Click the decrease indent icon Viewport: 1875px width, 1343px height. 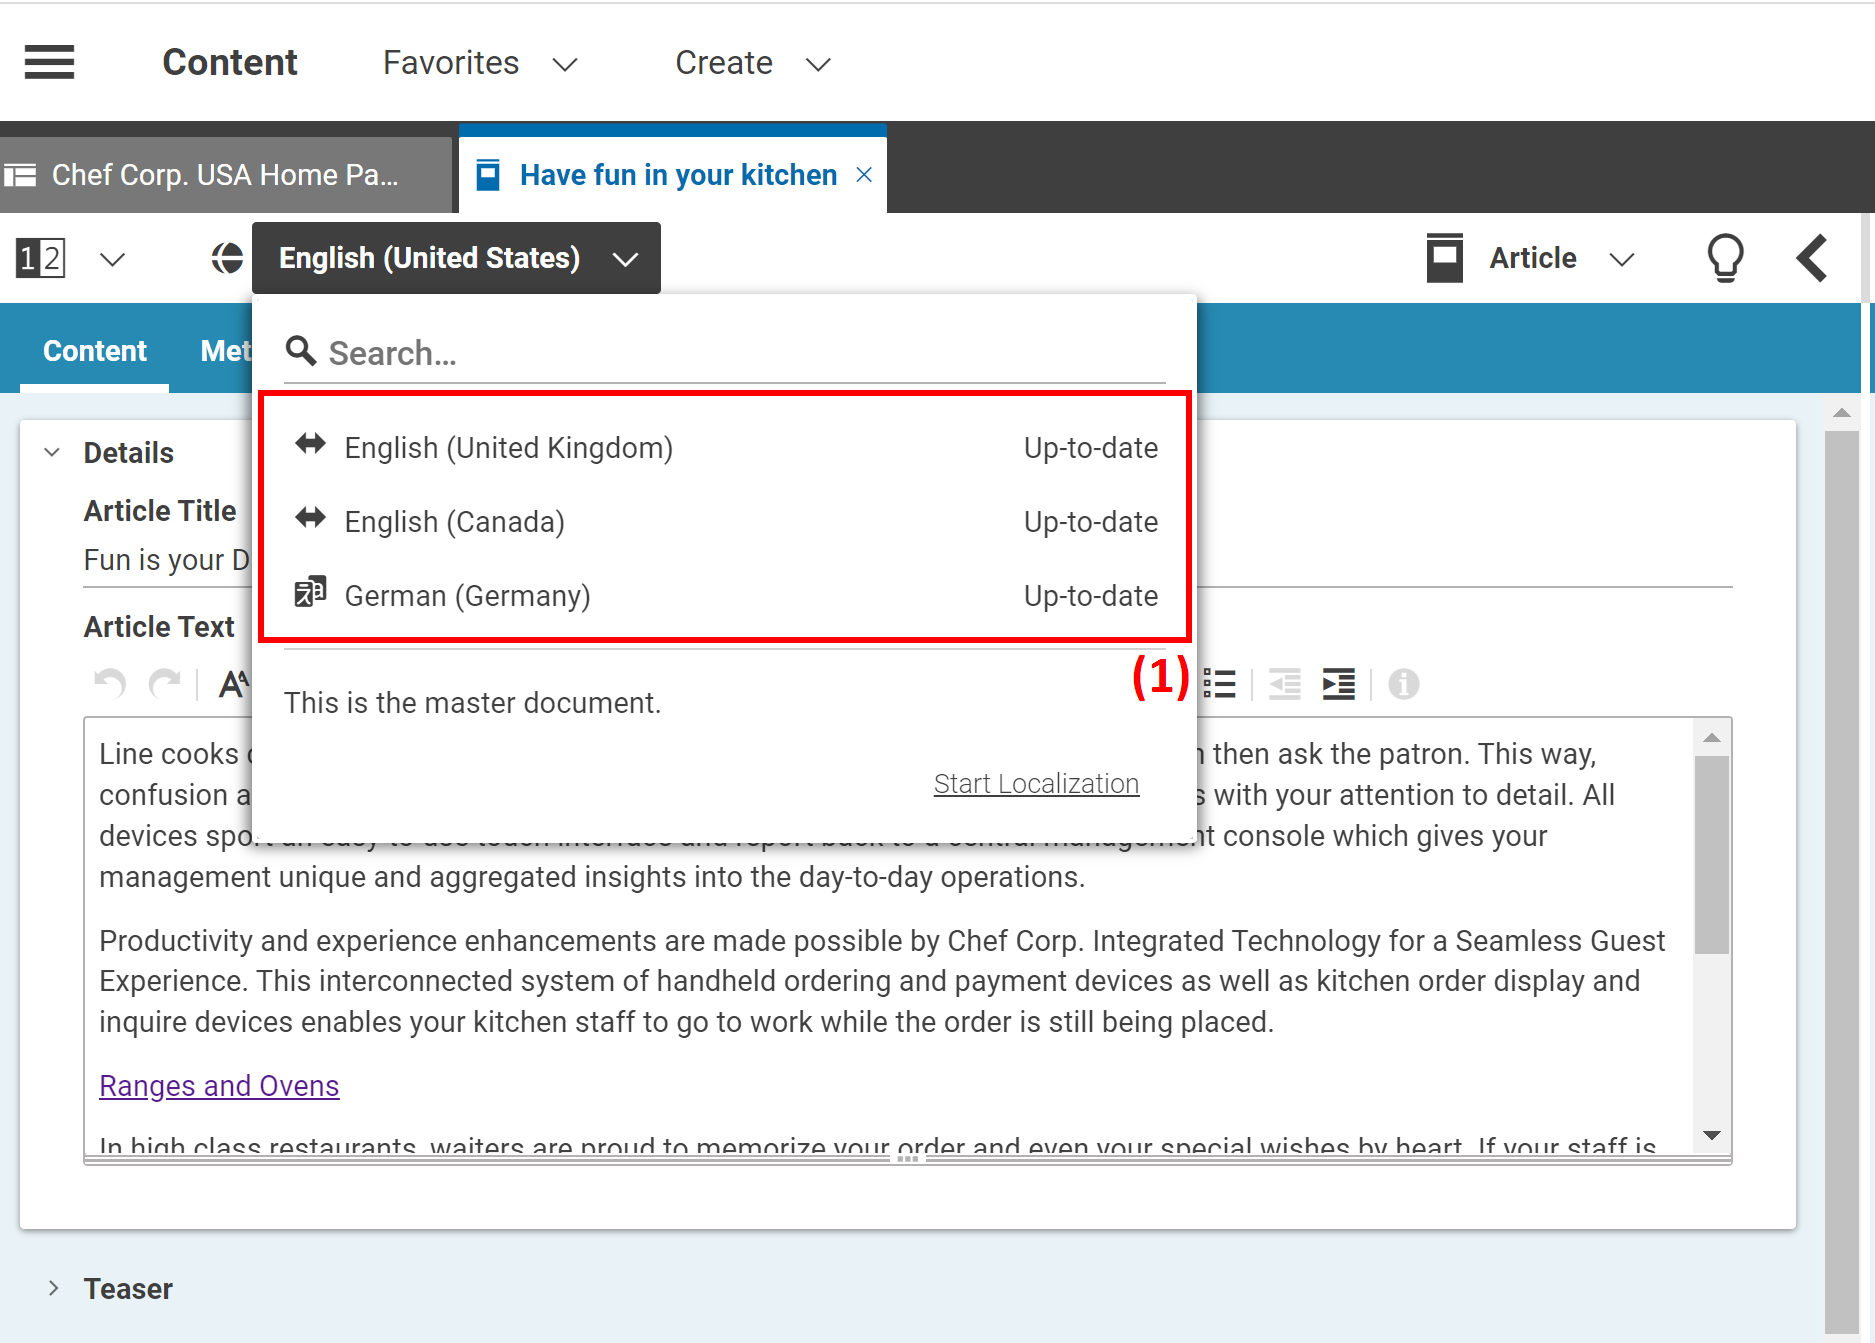tap(1285, 684)
